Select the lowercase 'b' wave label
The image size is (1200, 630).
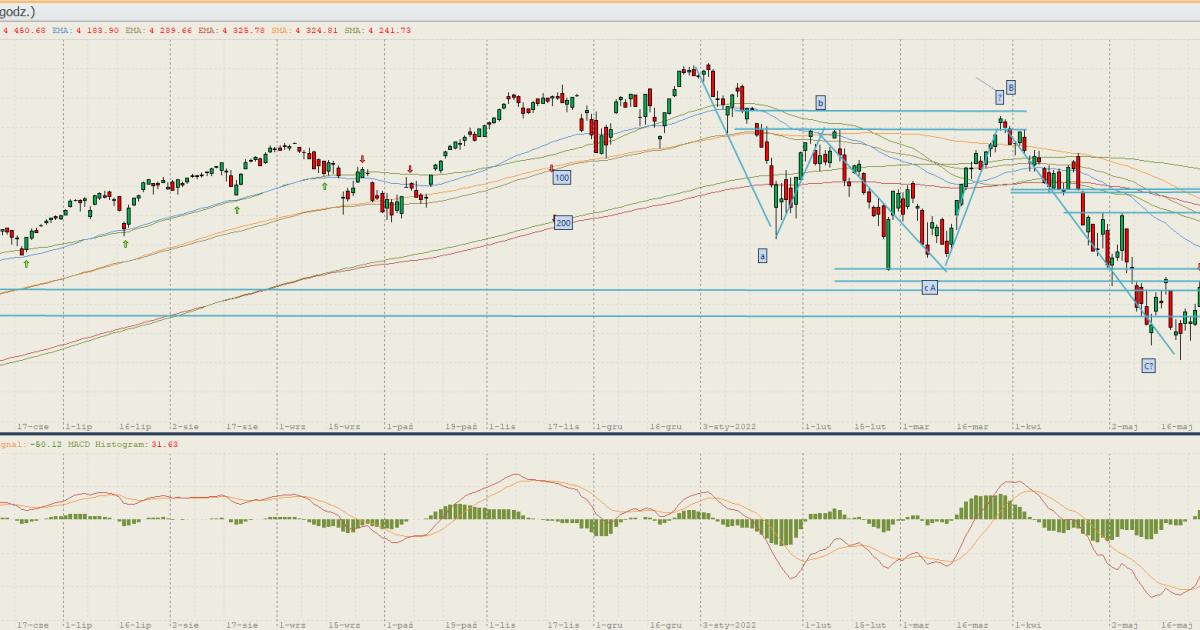820,103
